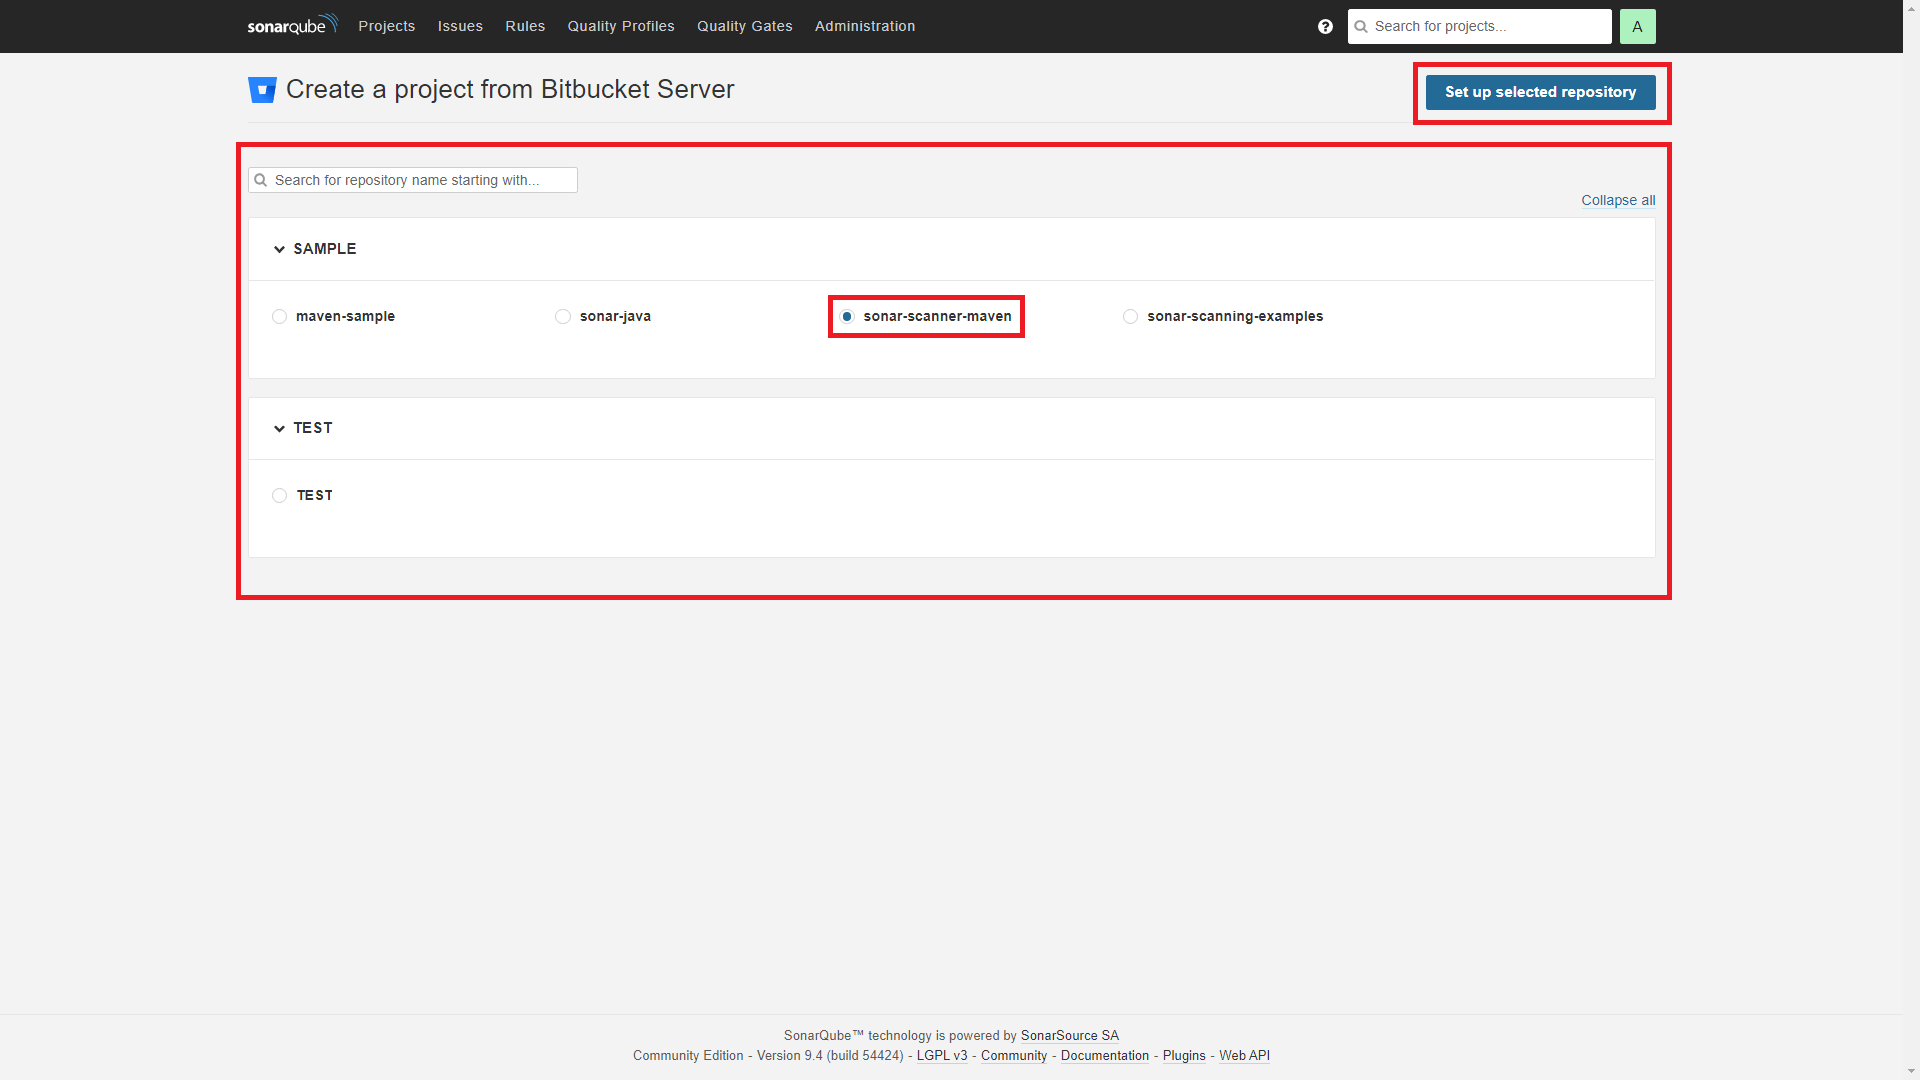This screenshot has height=1080, width=1920.
Task: Click the page scrollbar down arrow
Action: click(1911, 1071)
